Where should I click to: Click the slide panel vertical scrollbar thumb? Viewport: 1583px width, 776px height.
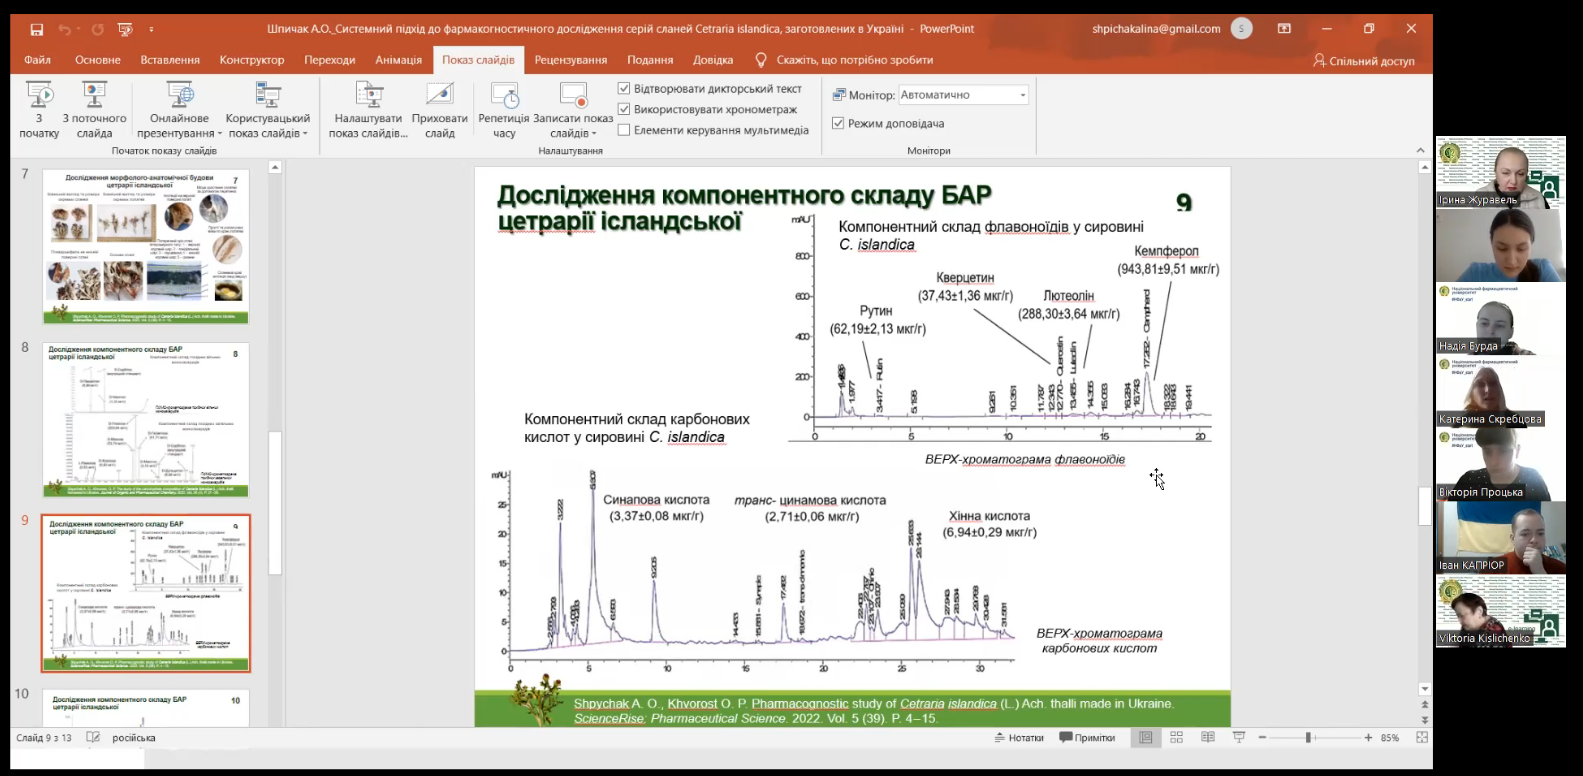pos(274,502)
